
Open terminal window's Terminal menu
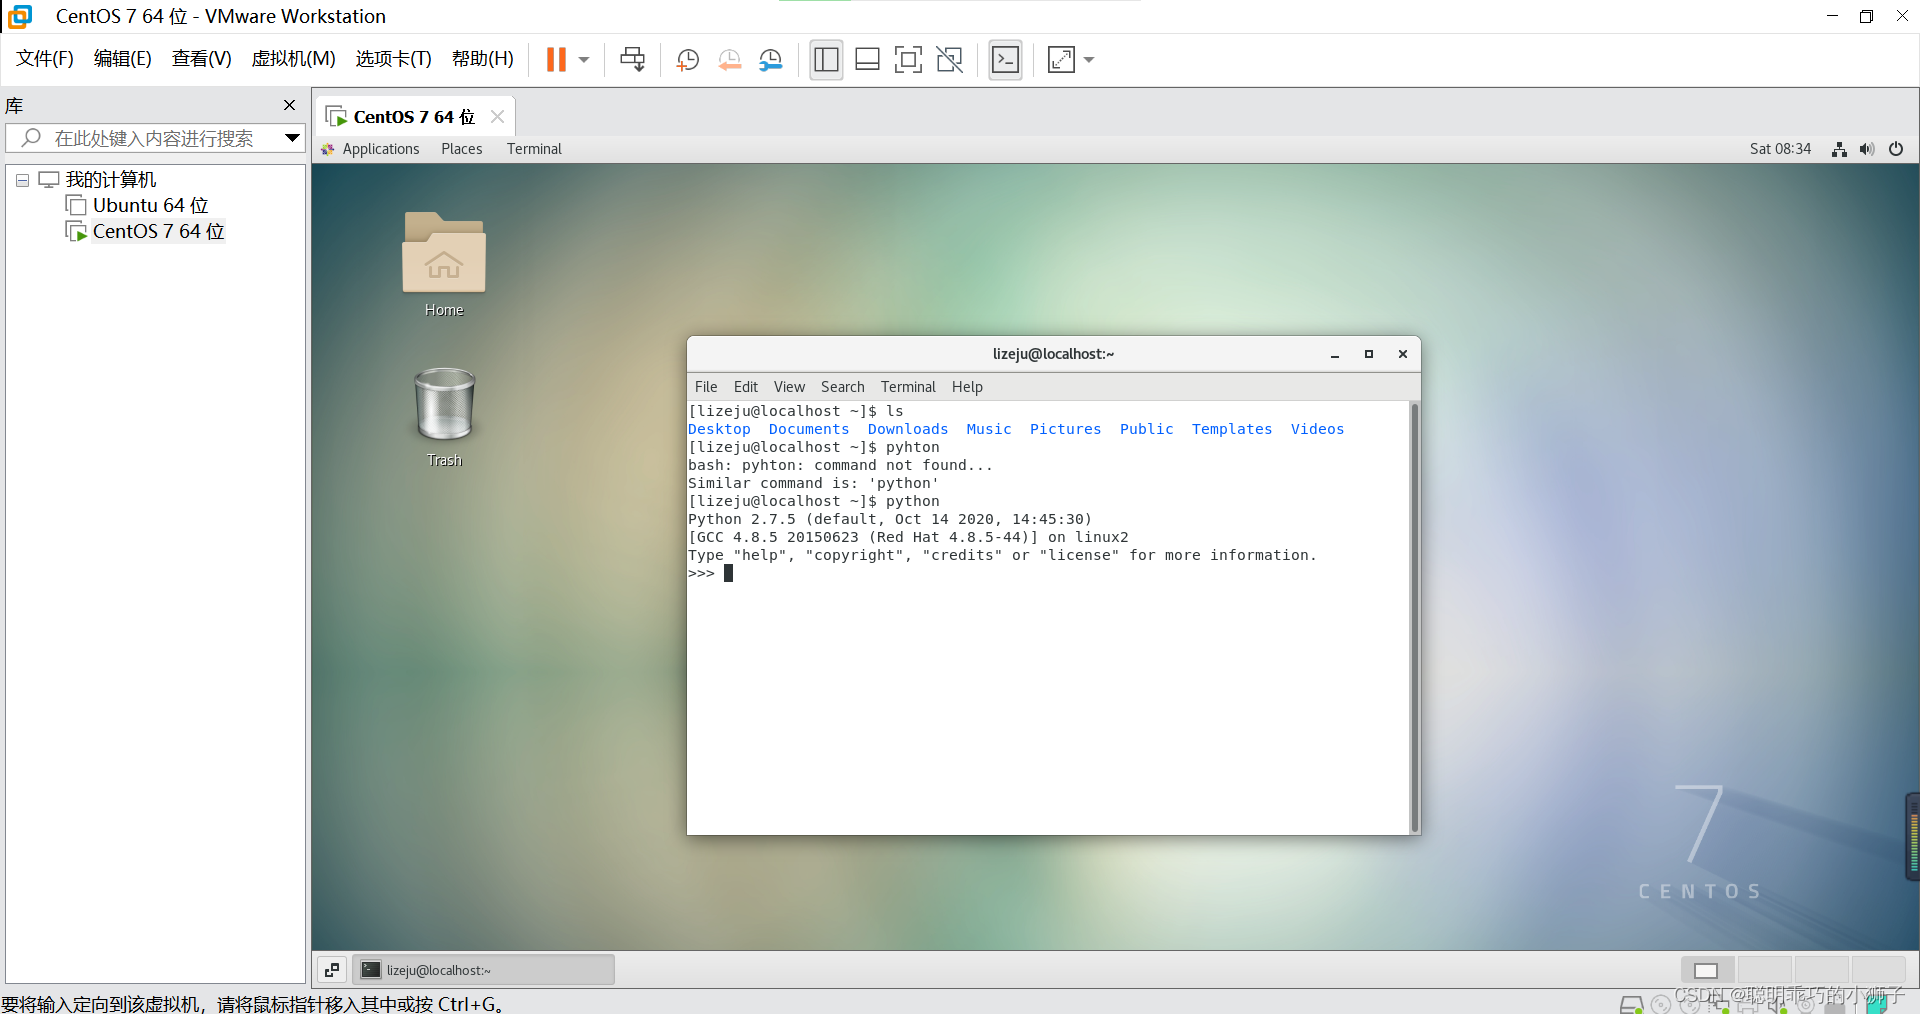point(908,387)
